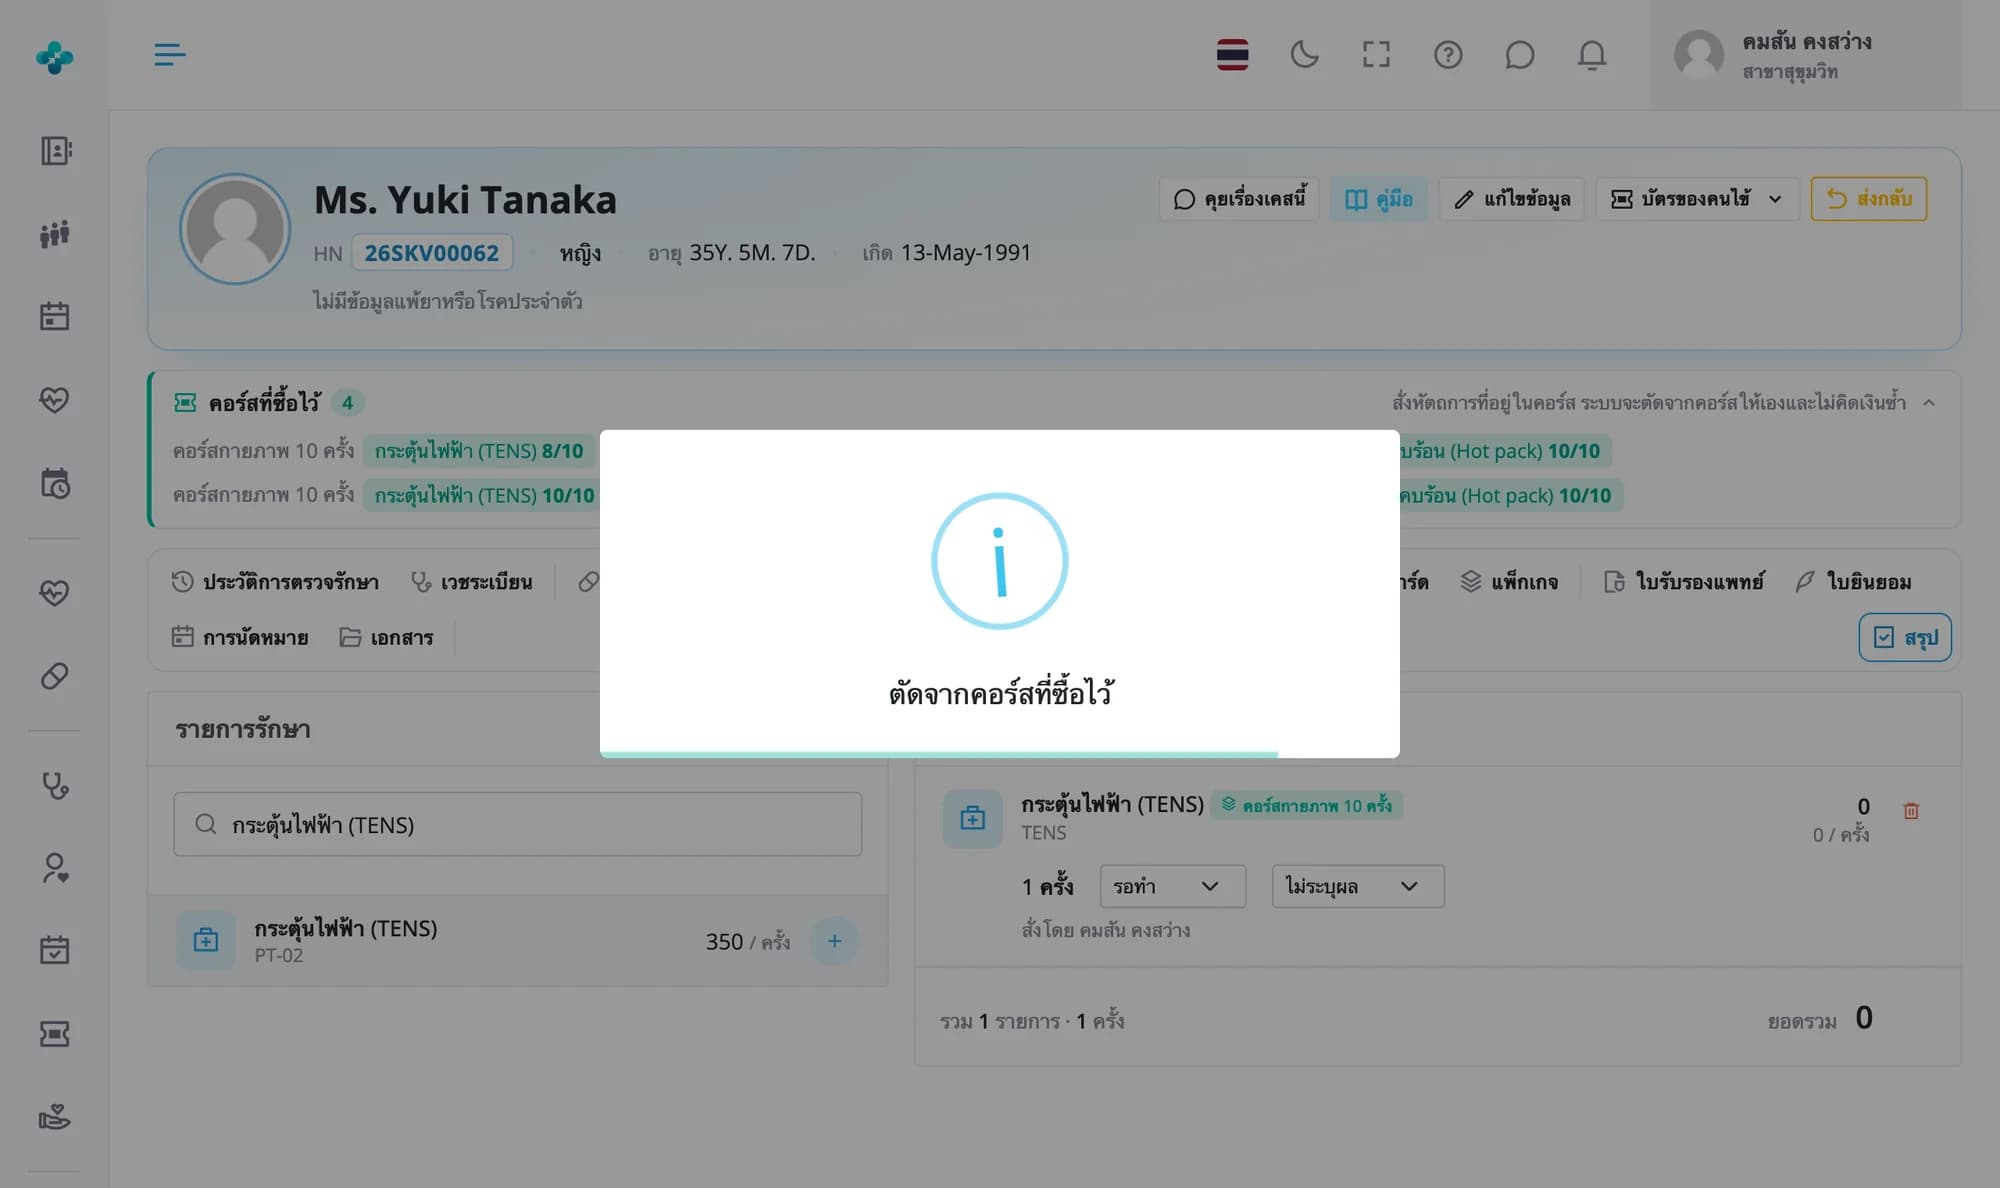Add กระตุ้นไฟฟ้า (TENS) with plus button
2000x1188 pixels.
pyautogui.click(x=834, y=941)
